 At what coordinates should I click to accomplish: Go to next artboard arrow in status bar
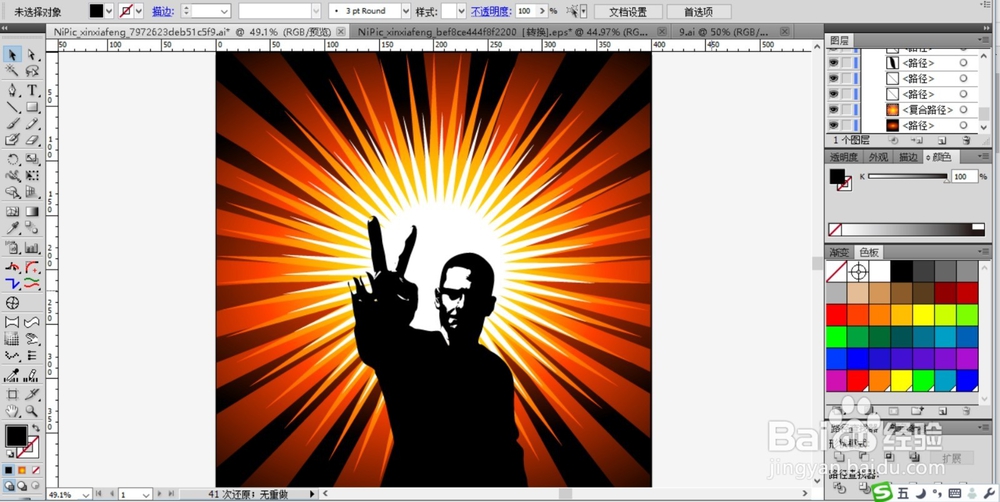pyautogui.click(x=159, y=494)
